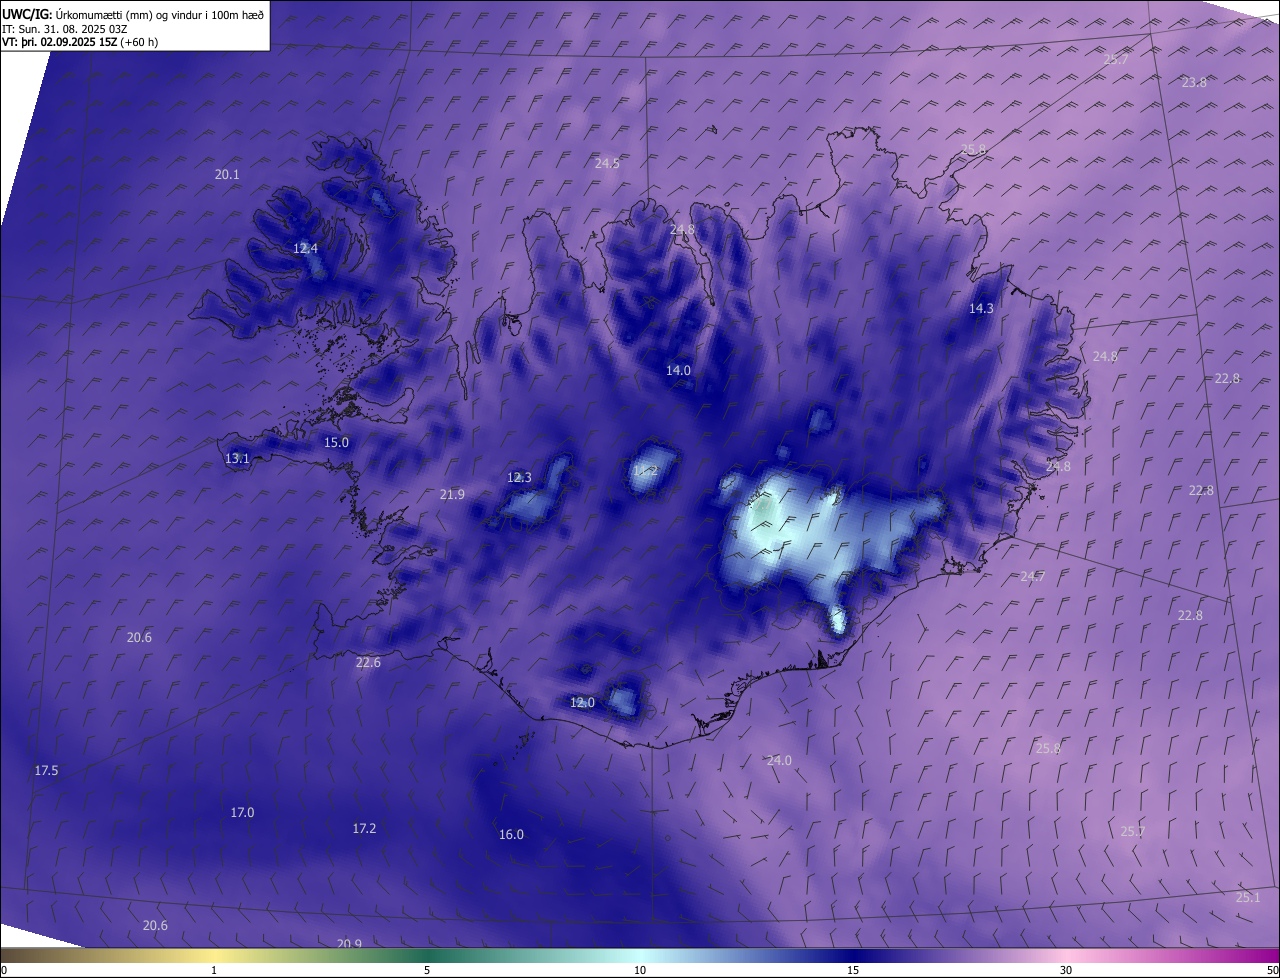Click the 24.5 precipitable water value
The height and width of the screenshot is (978, 1280).
(x=607, y=163)
